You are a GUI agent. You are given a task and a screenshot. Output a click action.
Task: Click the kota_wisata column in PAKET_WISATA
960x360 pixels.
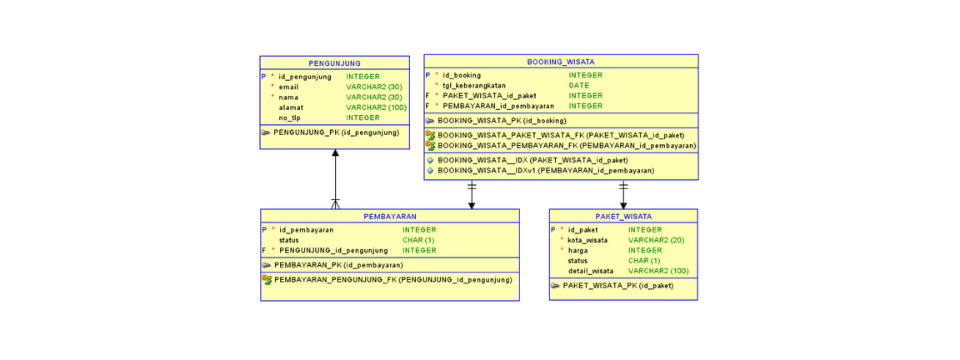(623, 240)
